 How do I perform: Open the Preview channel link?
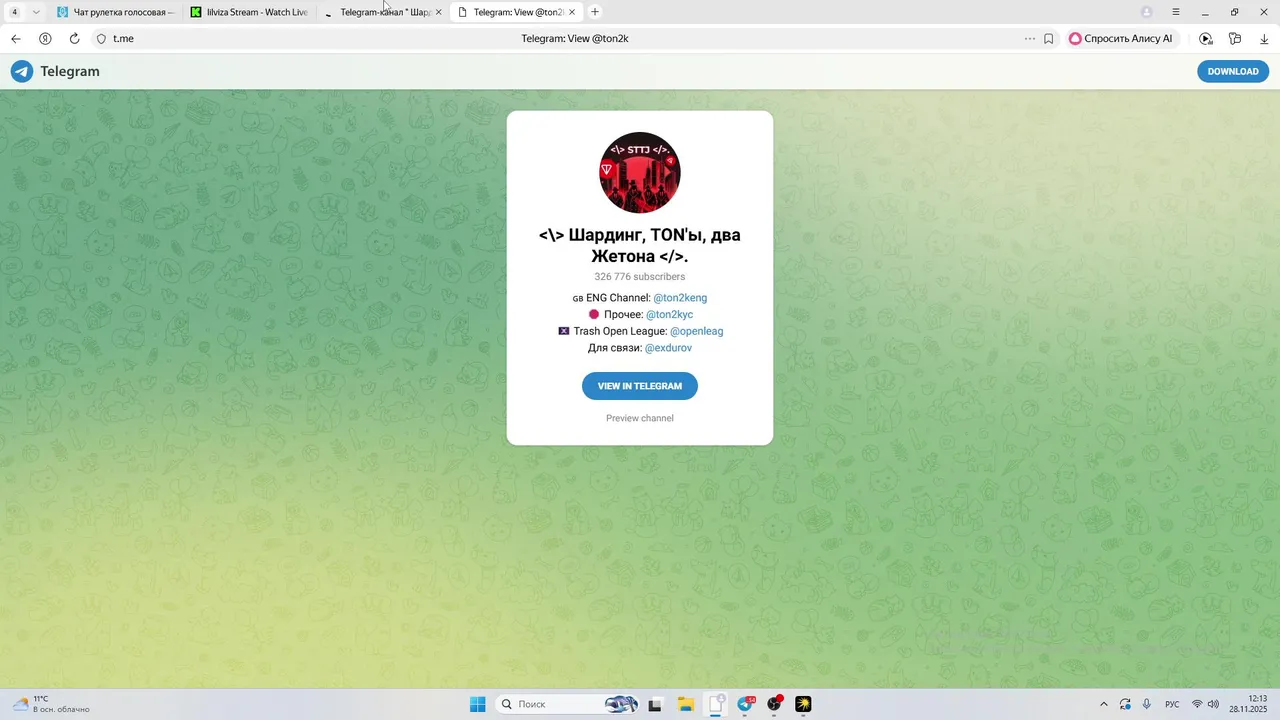click(640, 418)
